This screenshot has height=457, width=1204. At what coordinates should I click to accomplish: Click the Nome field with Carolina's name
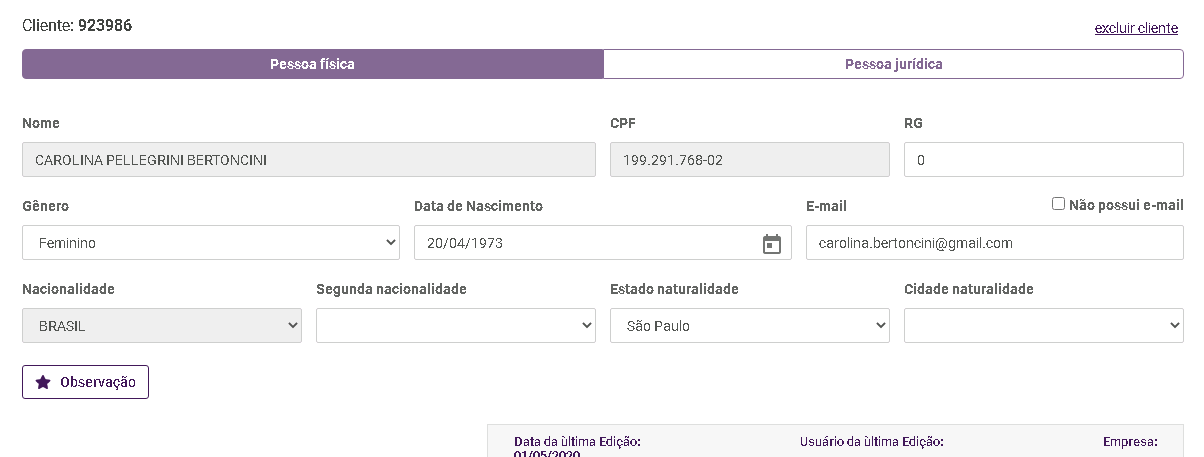click(308, 160)
